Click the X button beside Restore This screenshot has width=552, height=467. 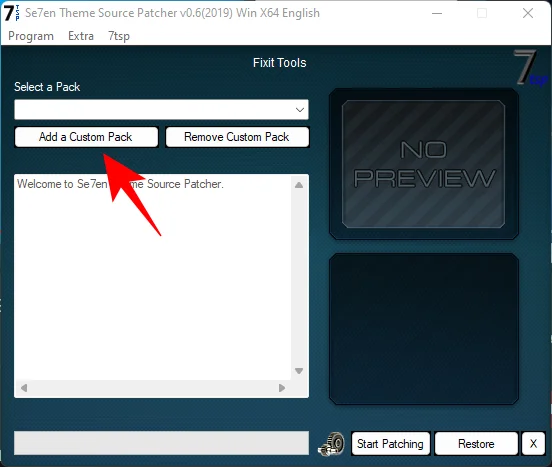coord(533,444)
